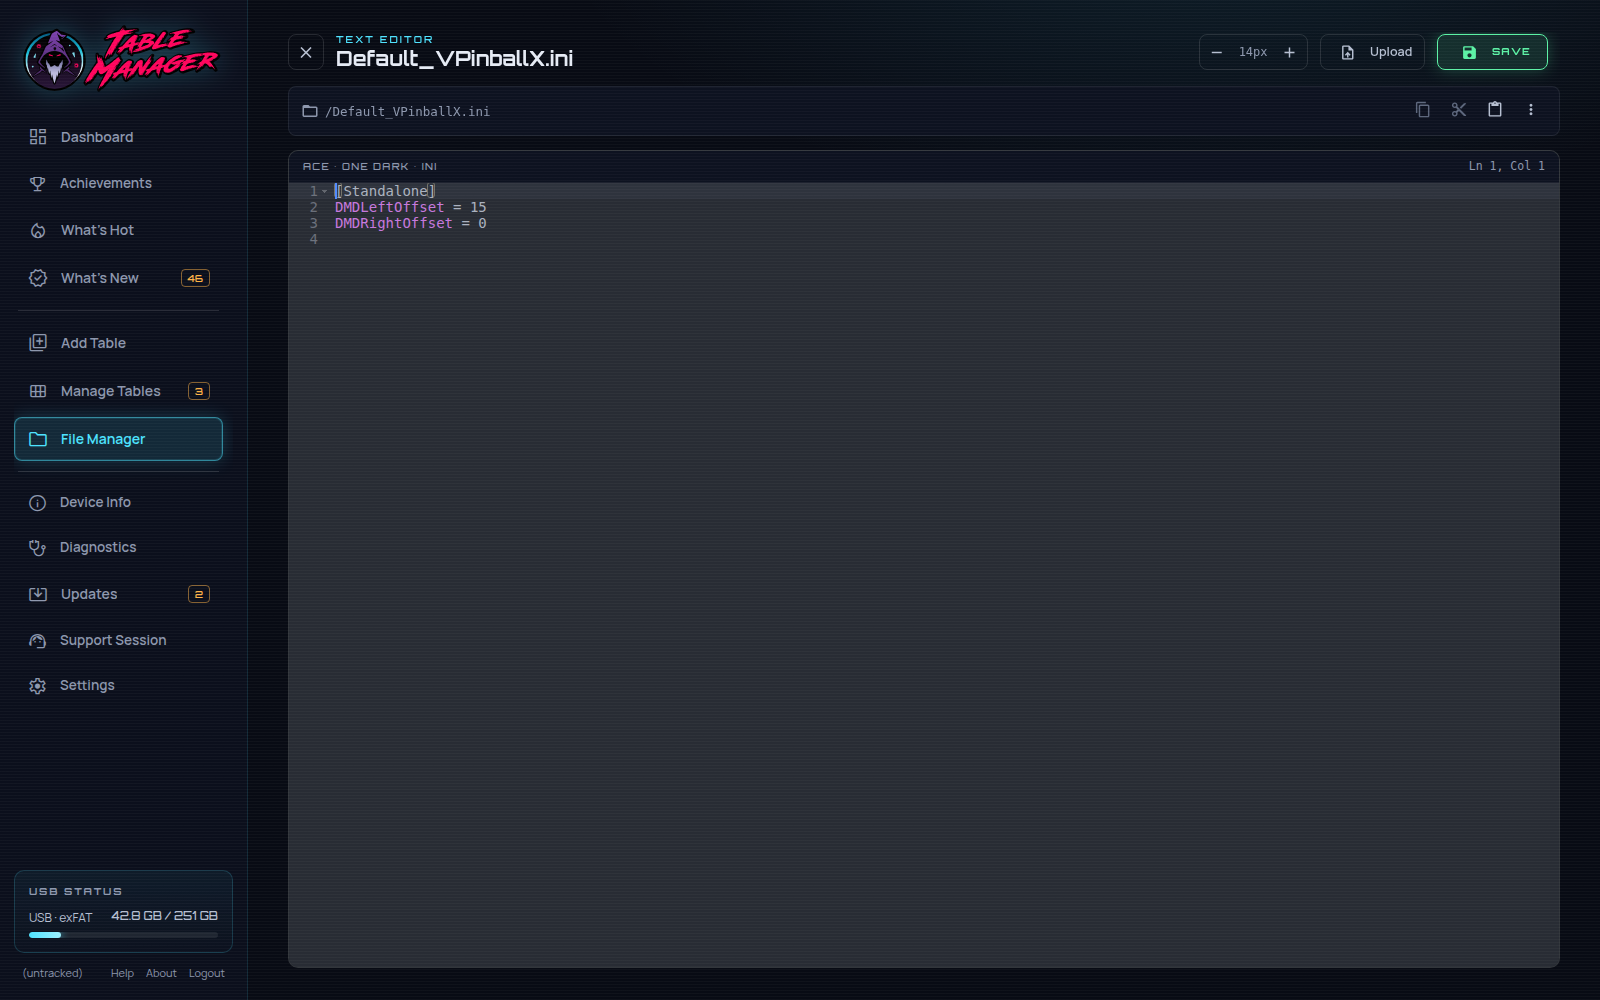Decrease font size with the minus button
Screen dimensions: 1600x1000
[1217, 52]
